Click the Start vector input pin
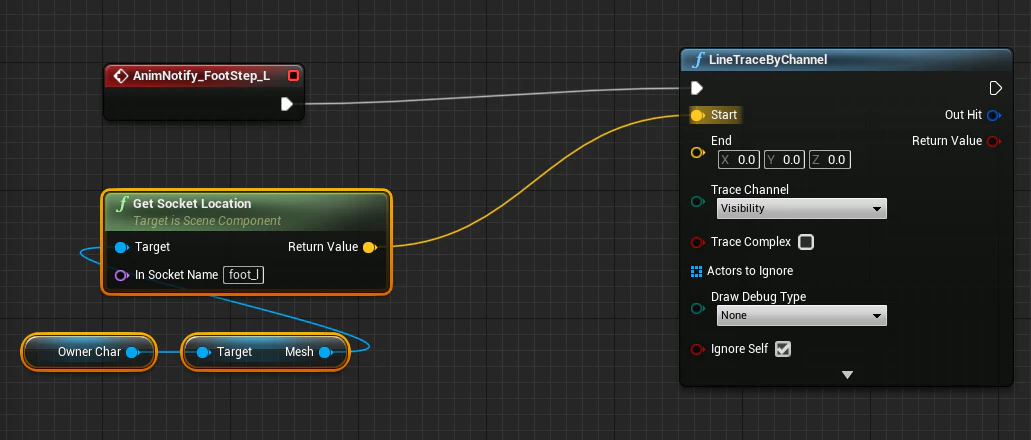 (x=697, y=115)
